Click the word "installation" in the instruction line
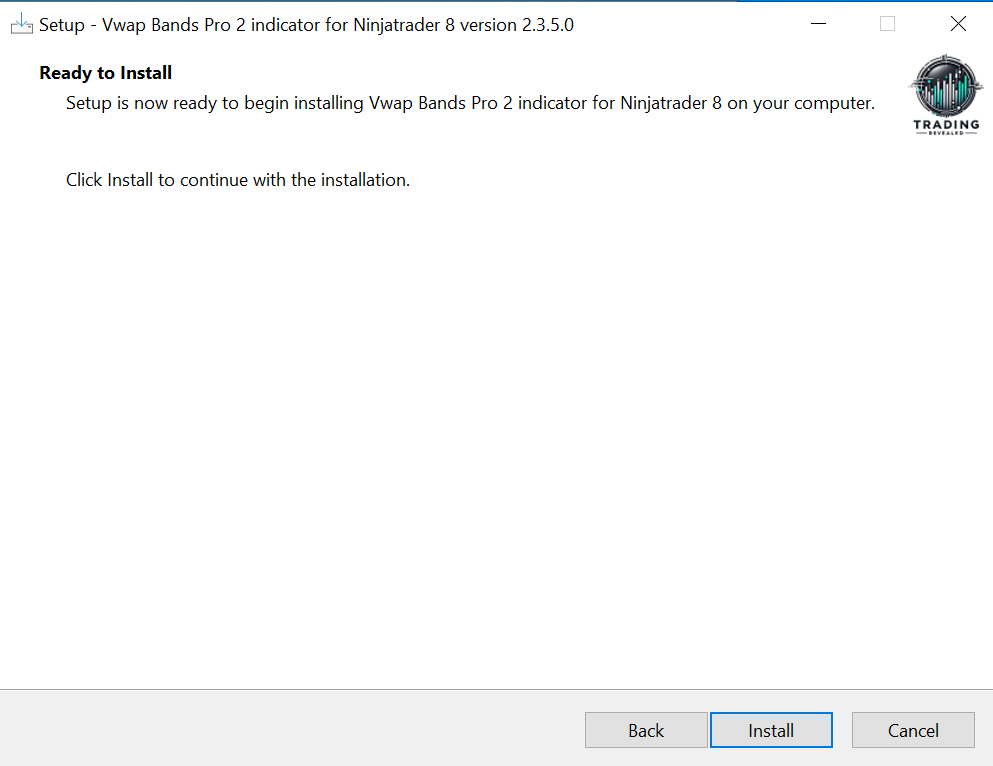The image size is (993, 766). tap(363, 181)
